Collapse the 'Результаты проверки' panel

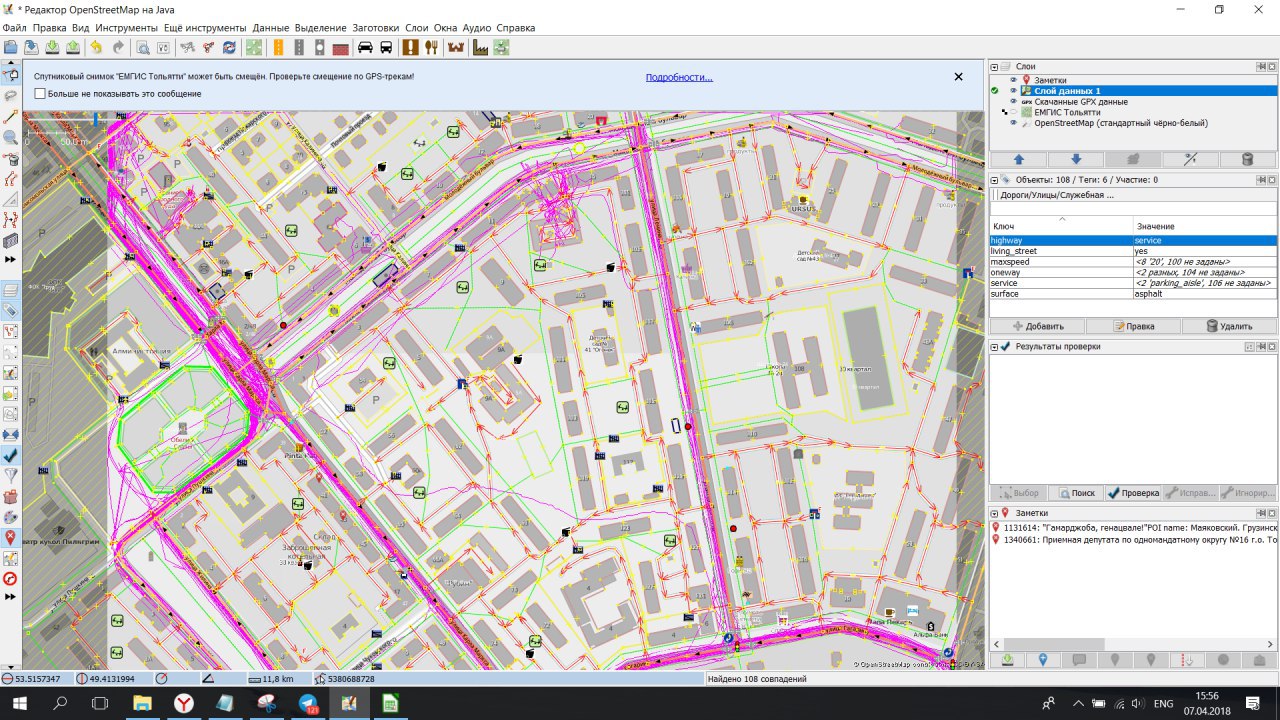pyautogui.click(x=995, y=347)
